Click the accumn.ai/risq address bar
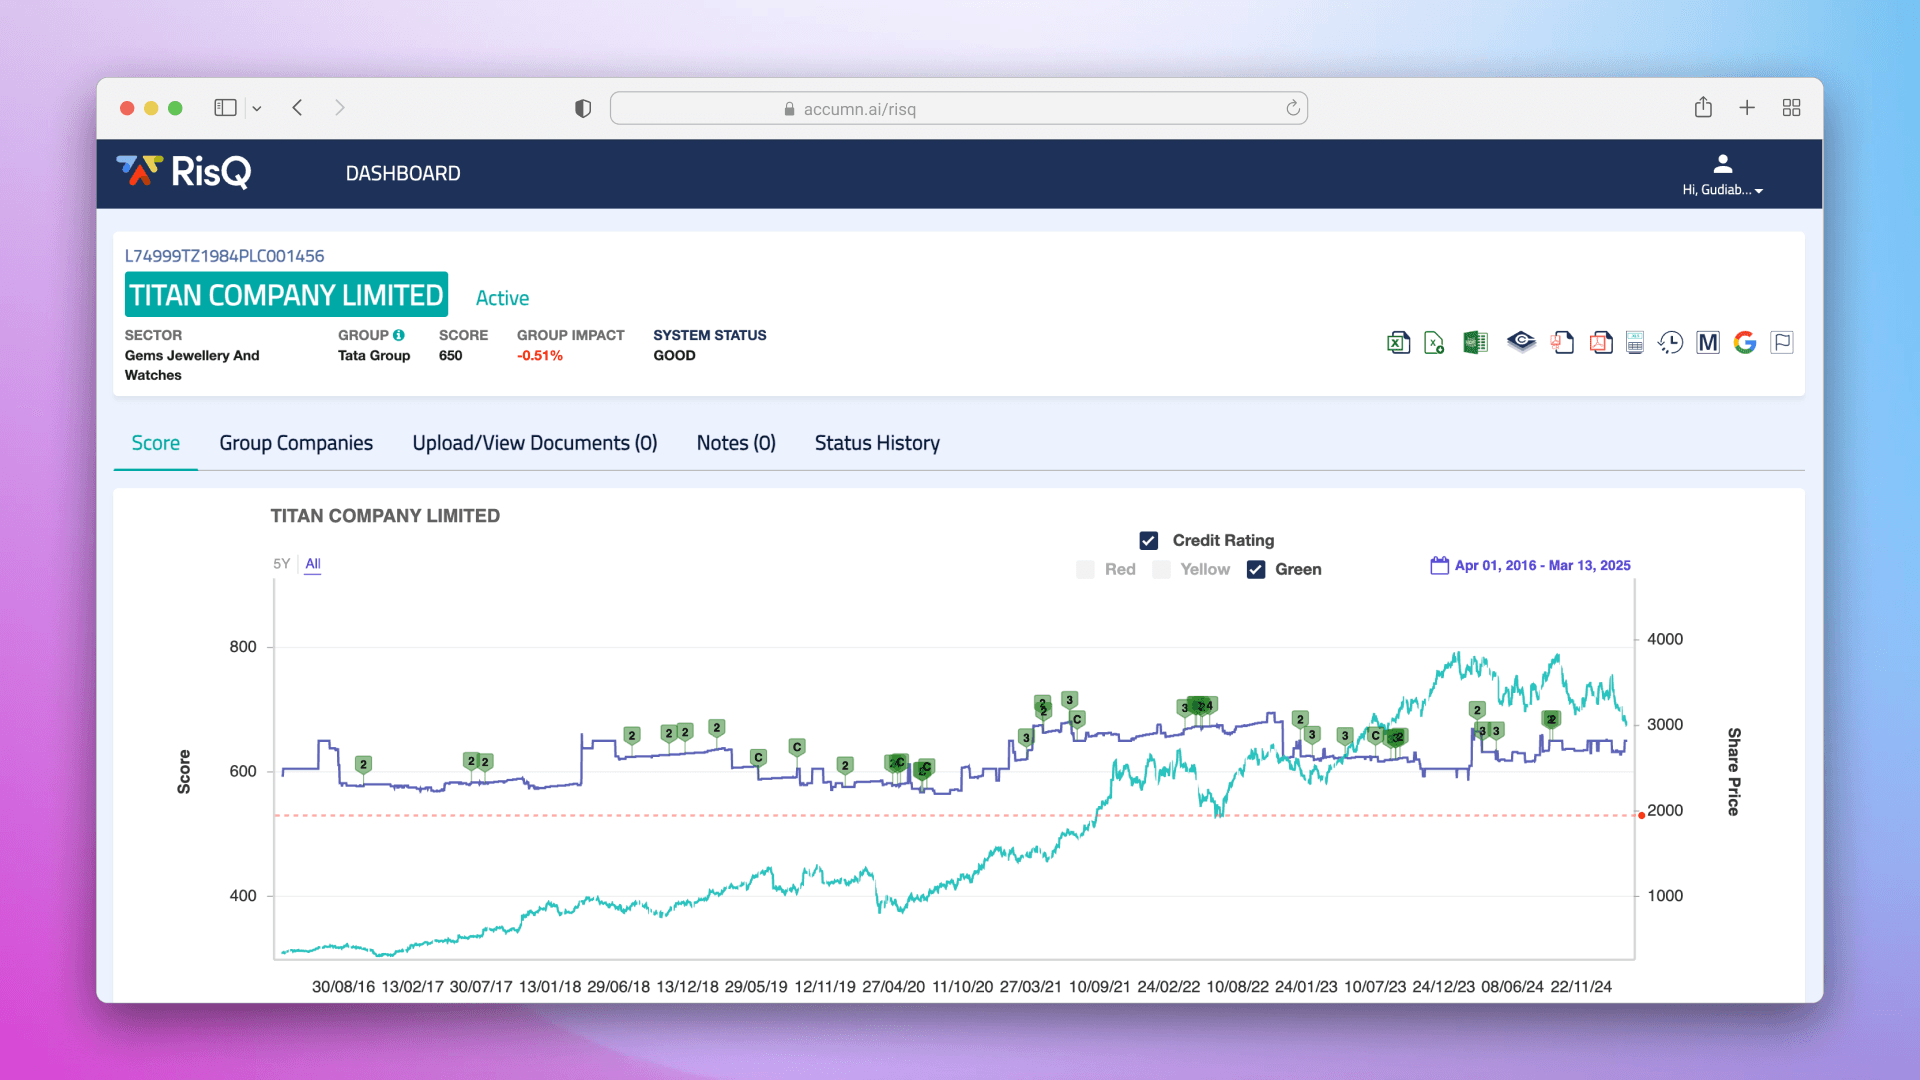Viewport: 1920px width, 1080px height. point(959,108)
